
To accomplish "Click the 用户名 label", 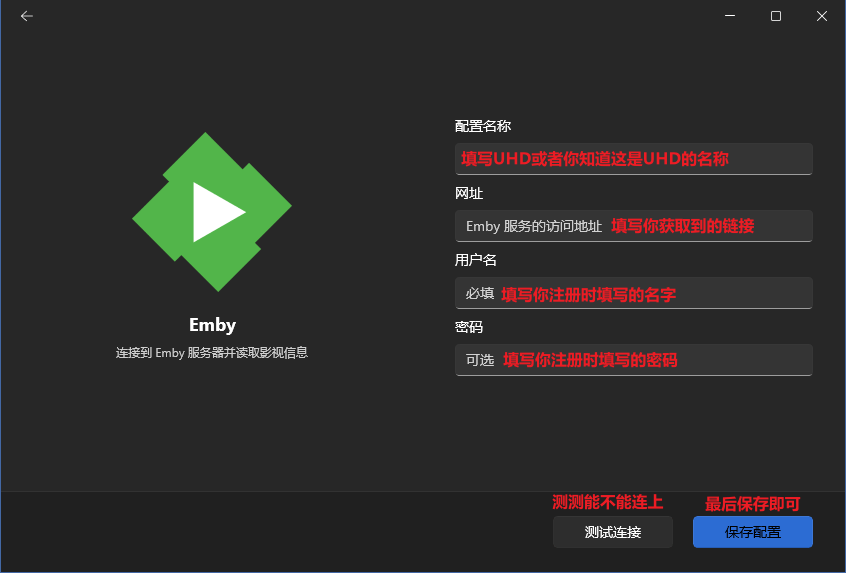I will click(x=476, y=260).
